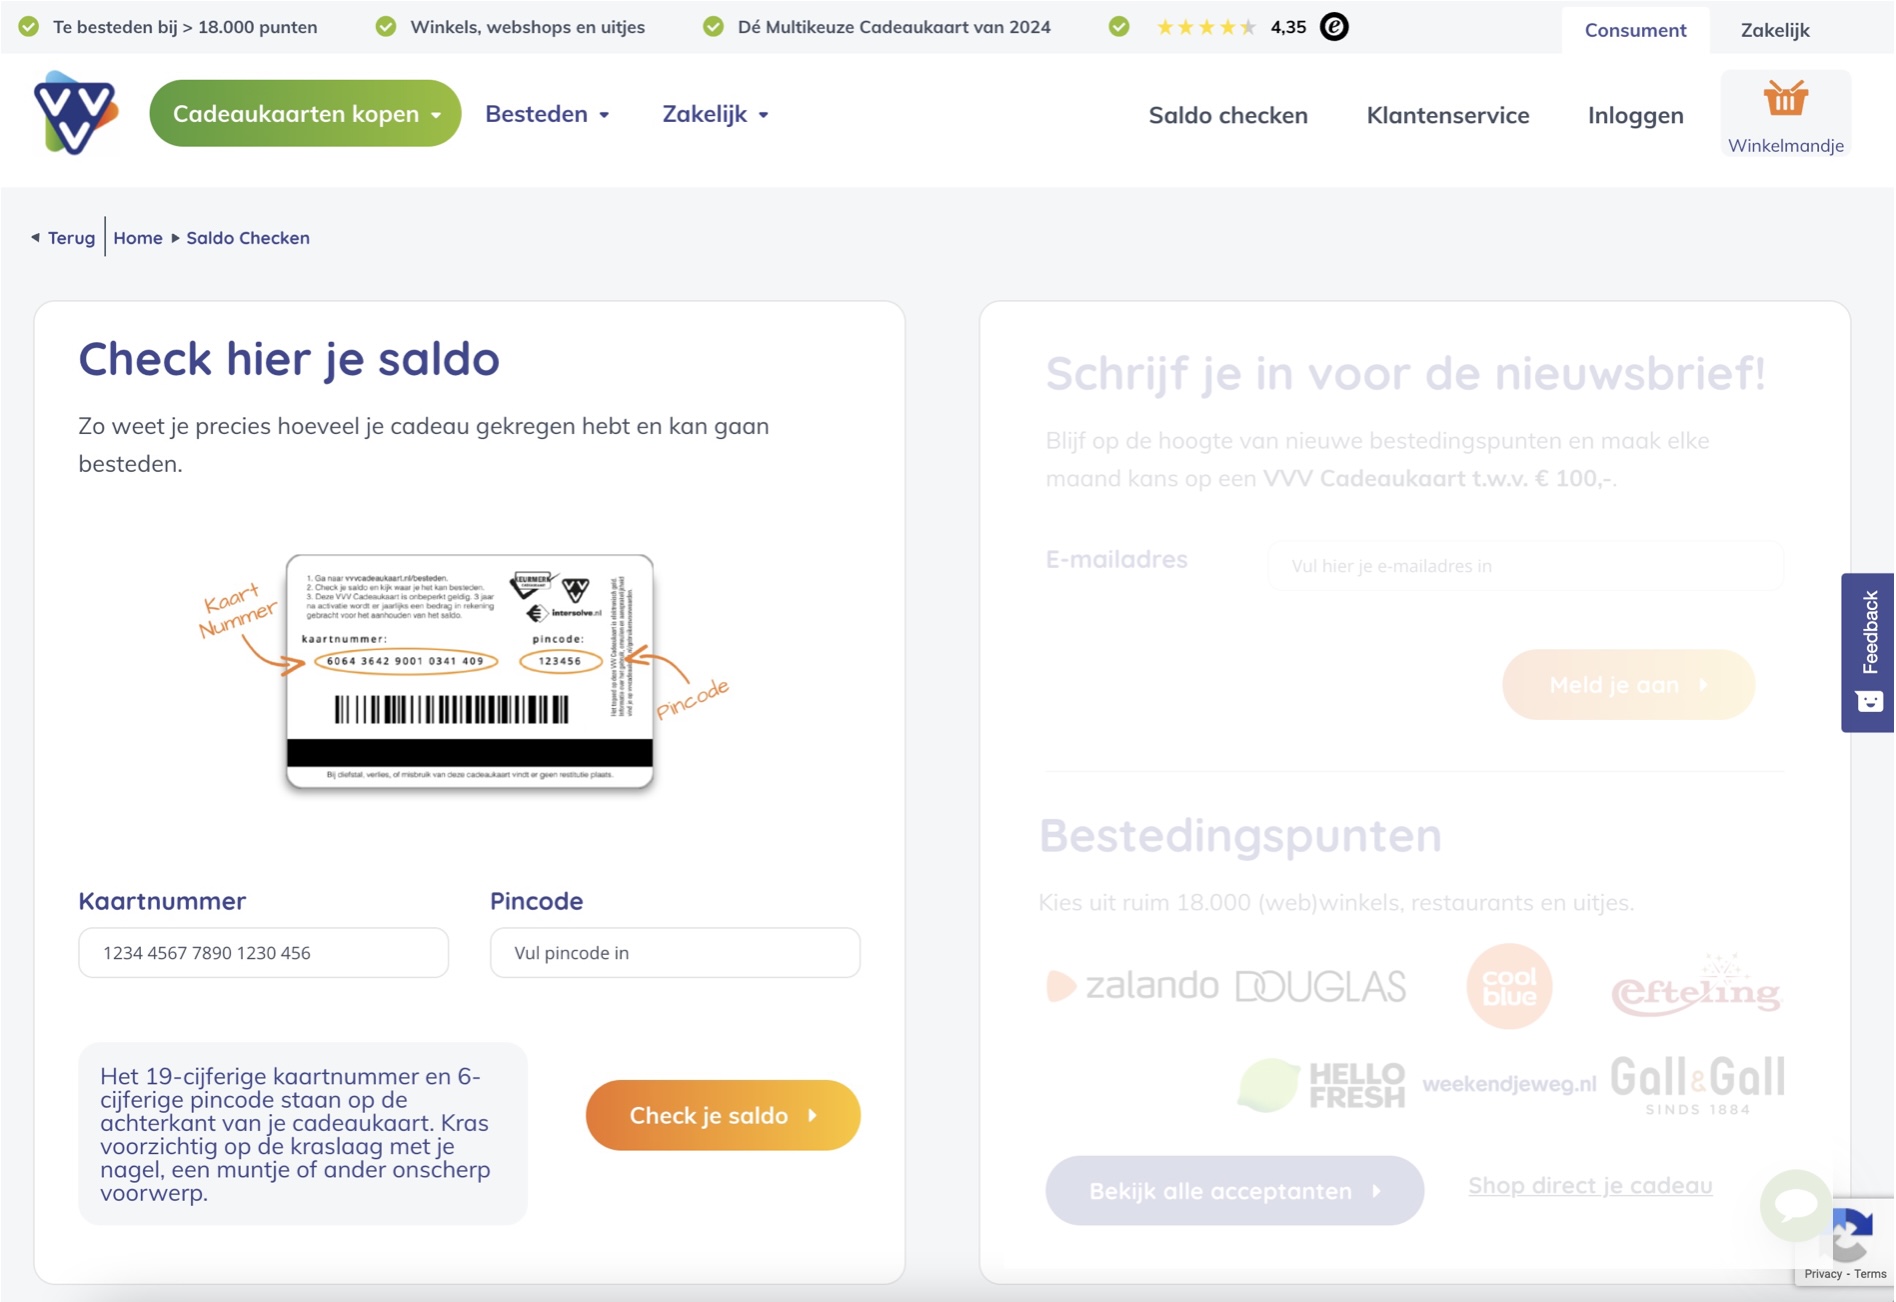Select the Douglas brand logo
The image size is (1896, 1302).
point(1320,985)
